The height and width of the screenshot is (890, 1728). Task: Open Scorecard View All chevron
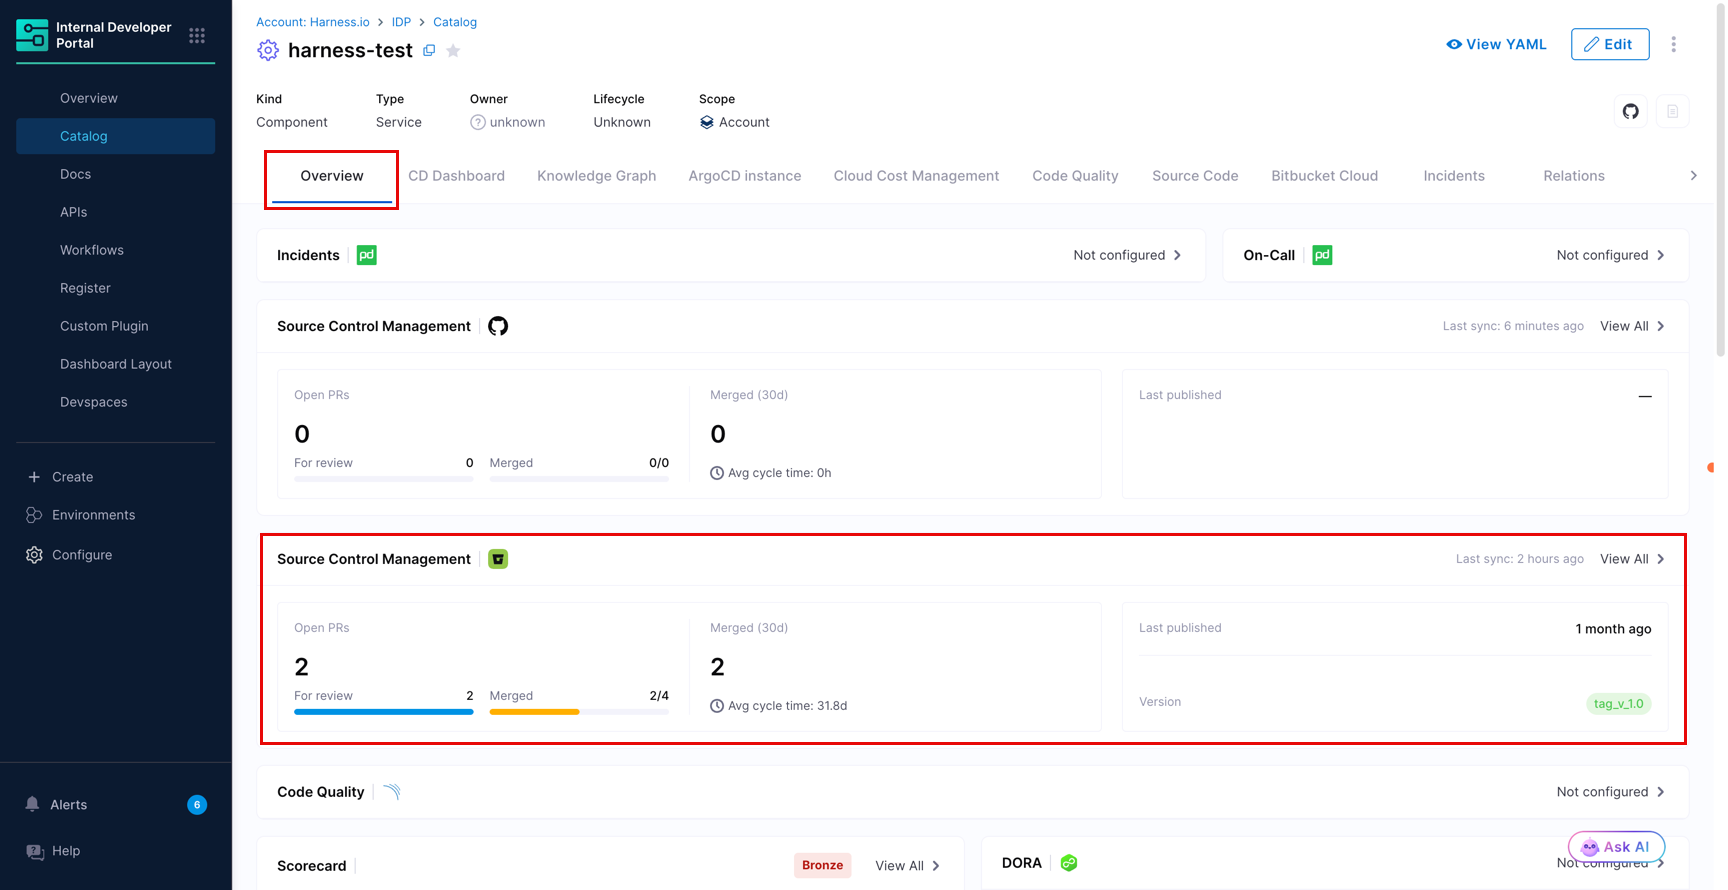[936, 866]
